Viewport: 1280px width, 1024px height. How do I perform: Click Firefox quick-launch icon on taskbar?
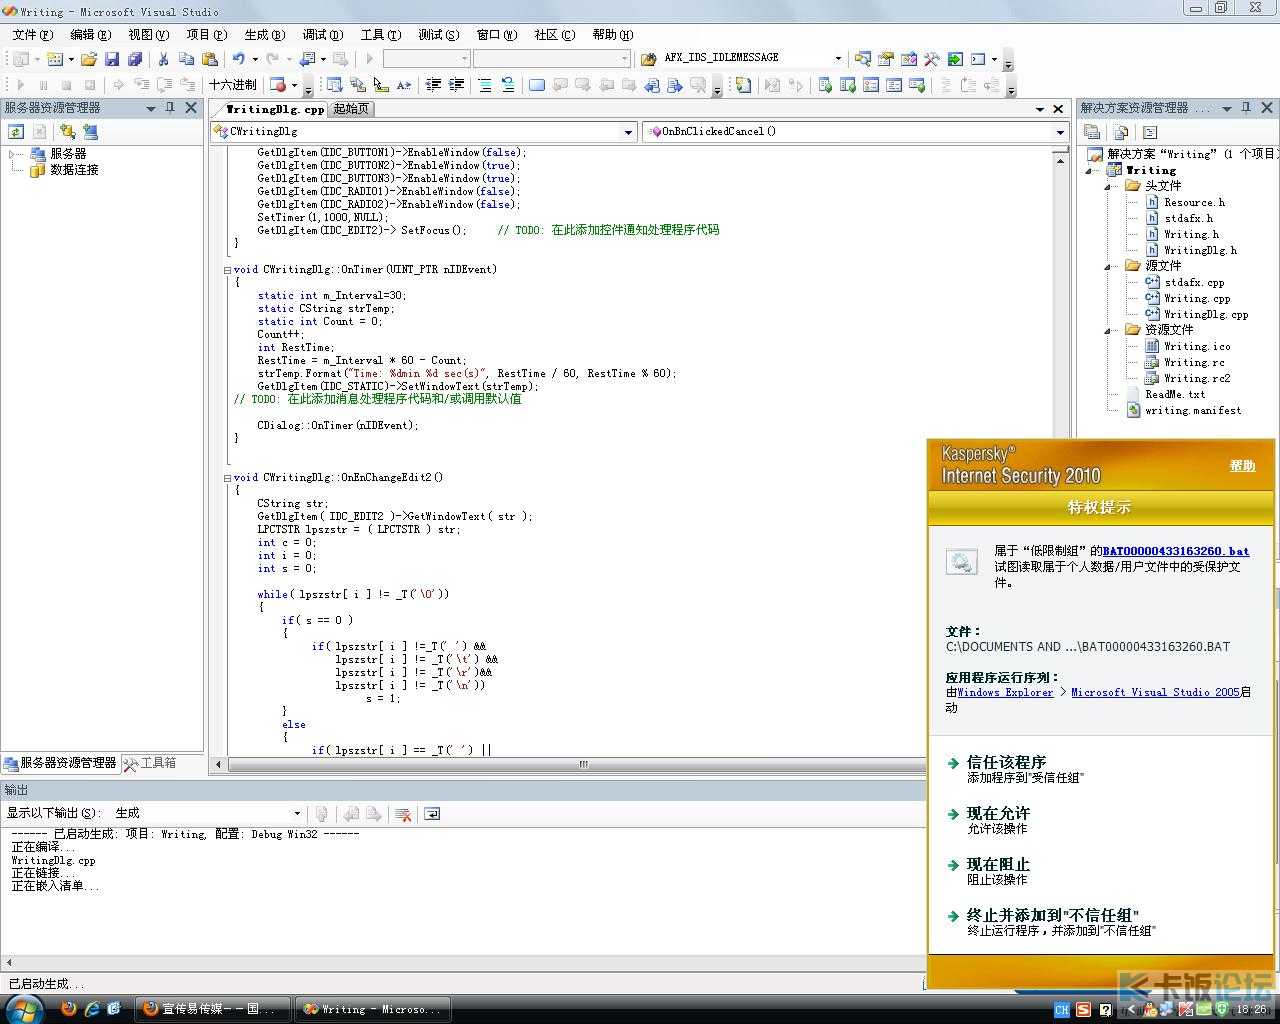click(68, 1009)
